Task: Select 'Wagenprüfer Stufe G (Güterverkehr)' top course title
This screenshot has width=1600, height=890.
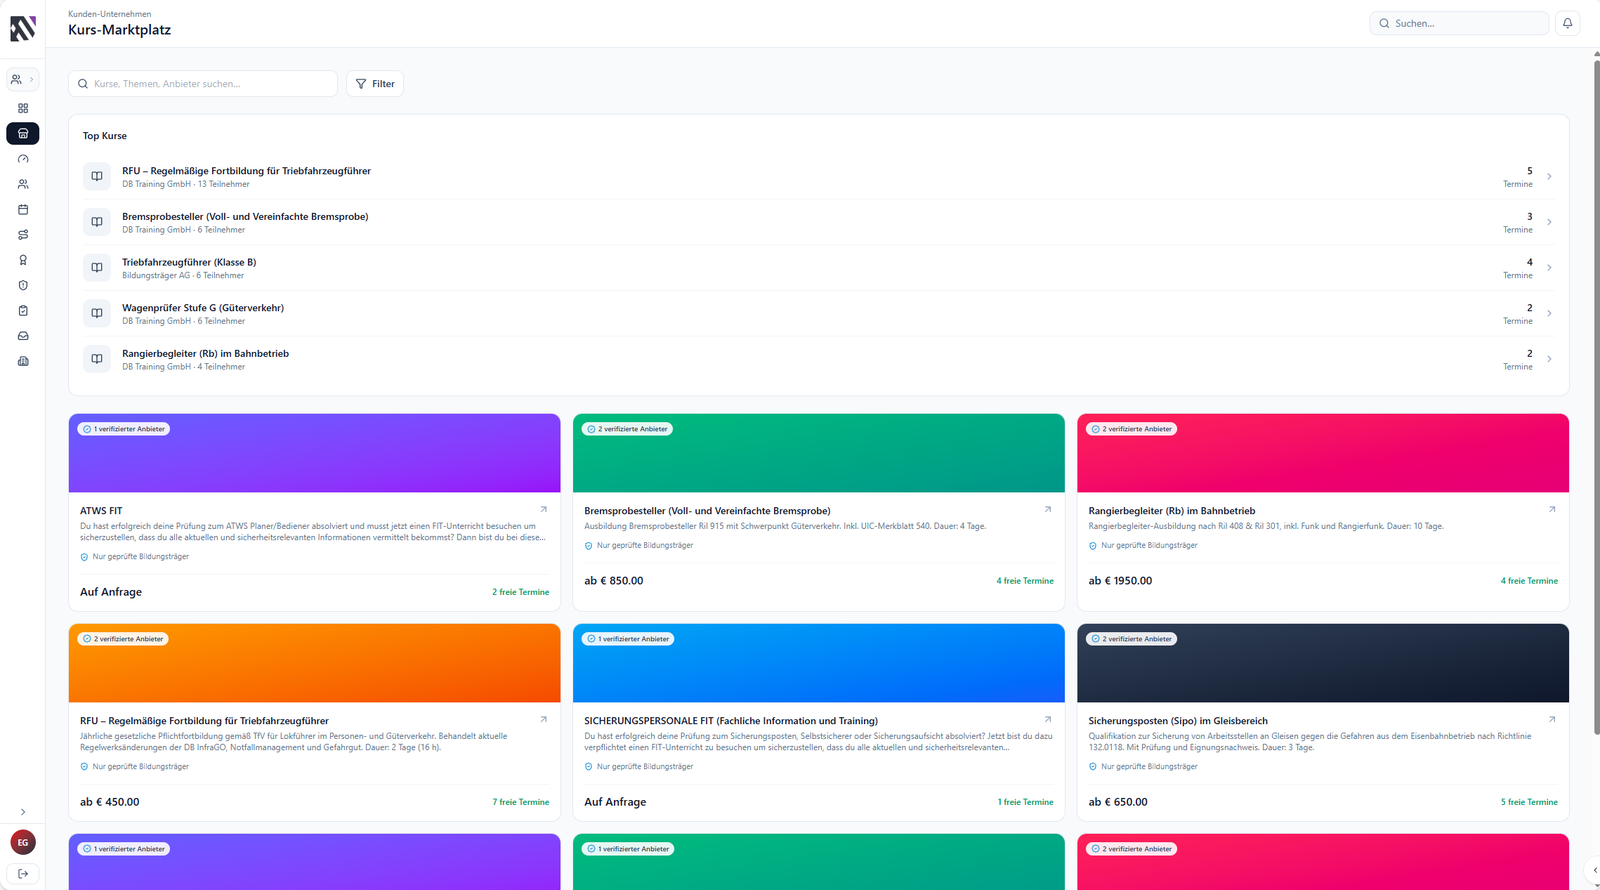Action: [x=203, y=308]
